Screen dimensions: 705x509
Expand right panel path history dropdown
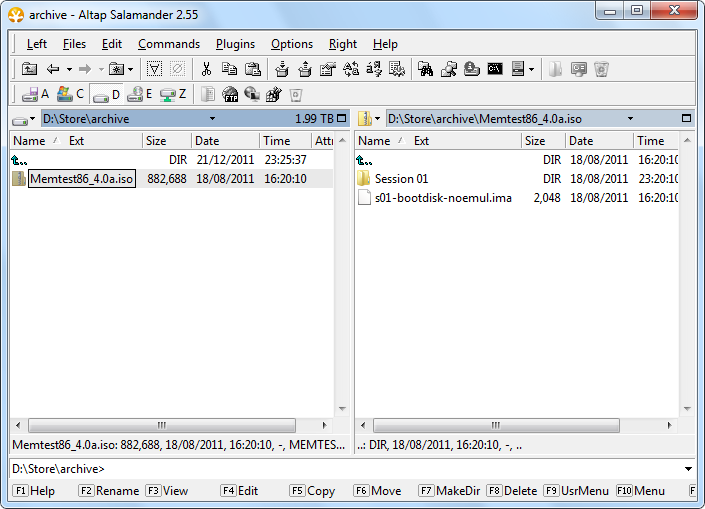pos(630,119)
